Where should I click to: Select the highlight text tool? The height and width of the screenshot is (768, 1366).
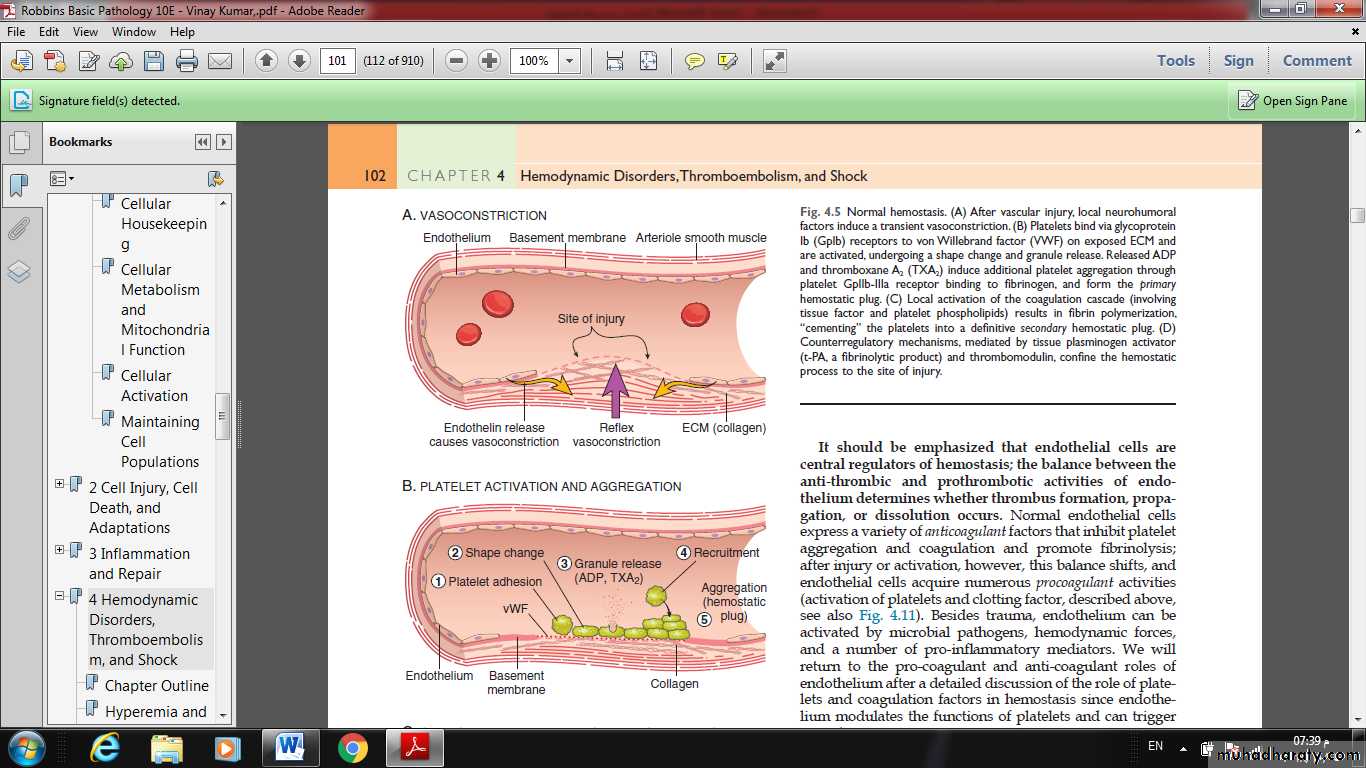tap(727, 61)
